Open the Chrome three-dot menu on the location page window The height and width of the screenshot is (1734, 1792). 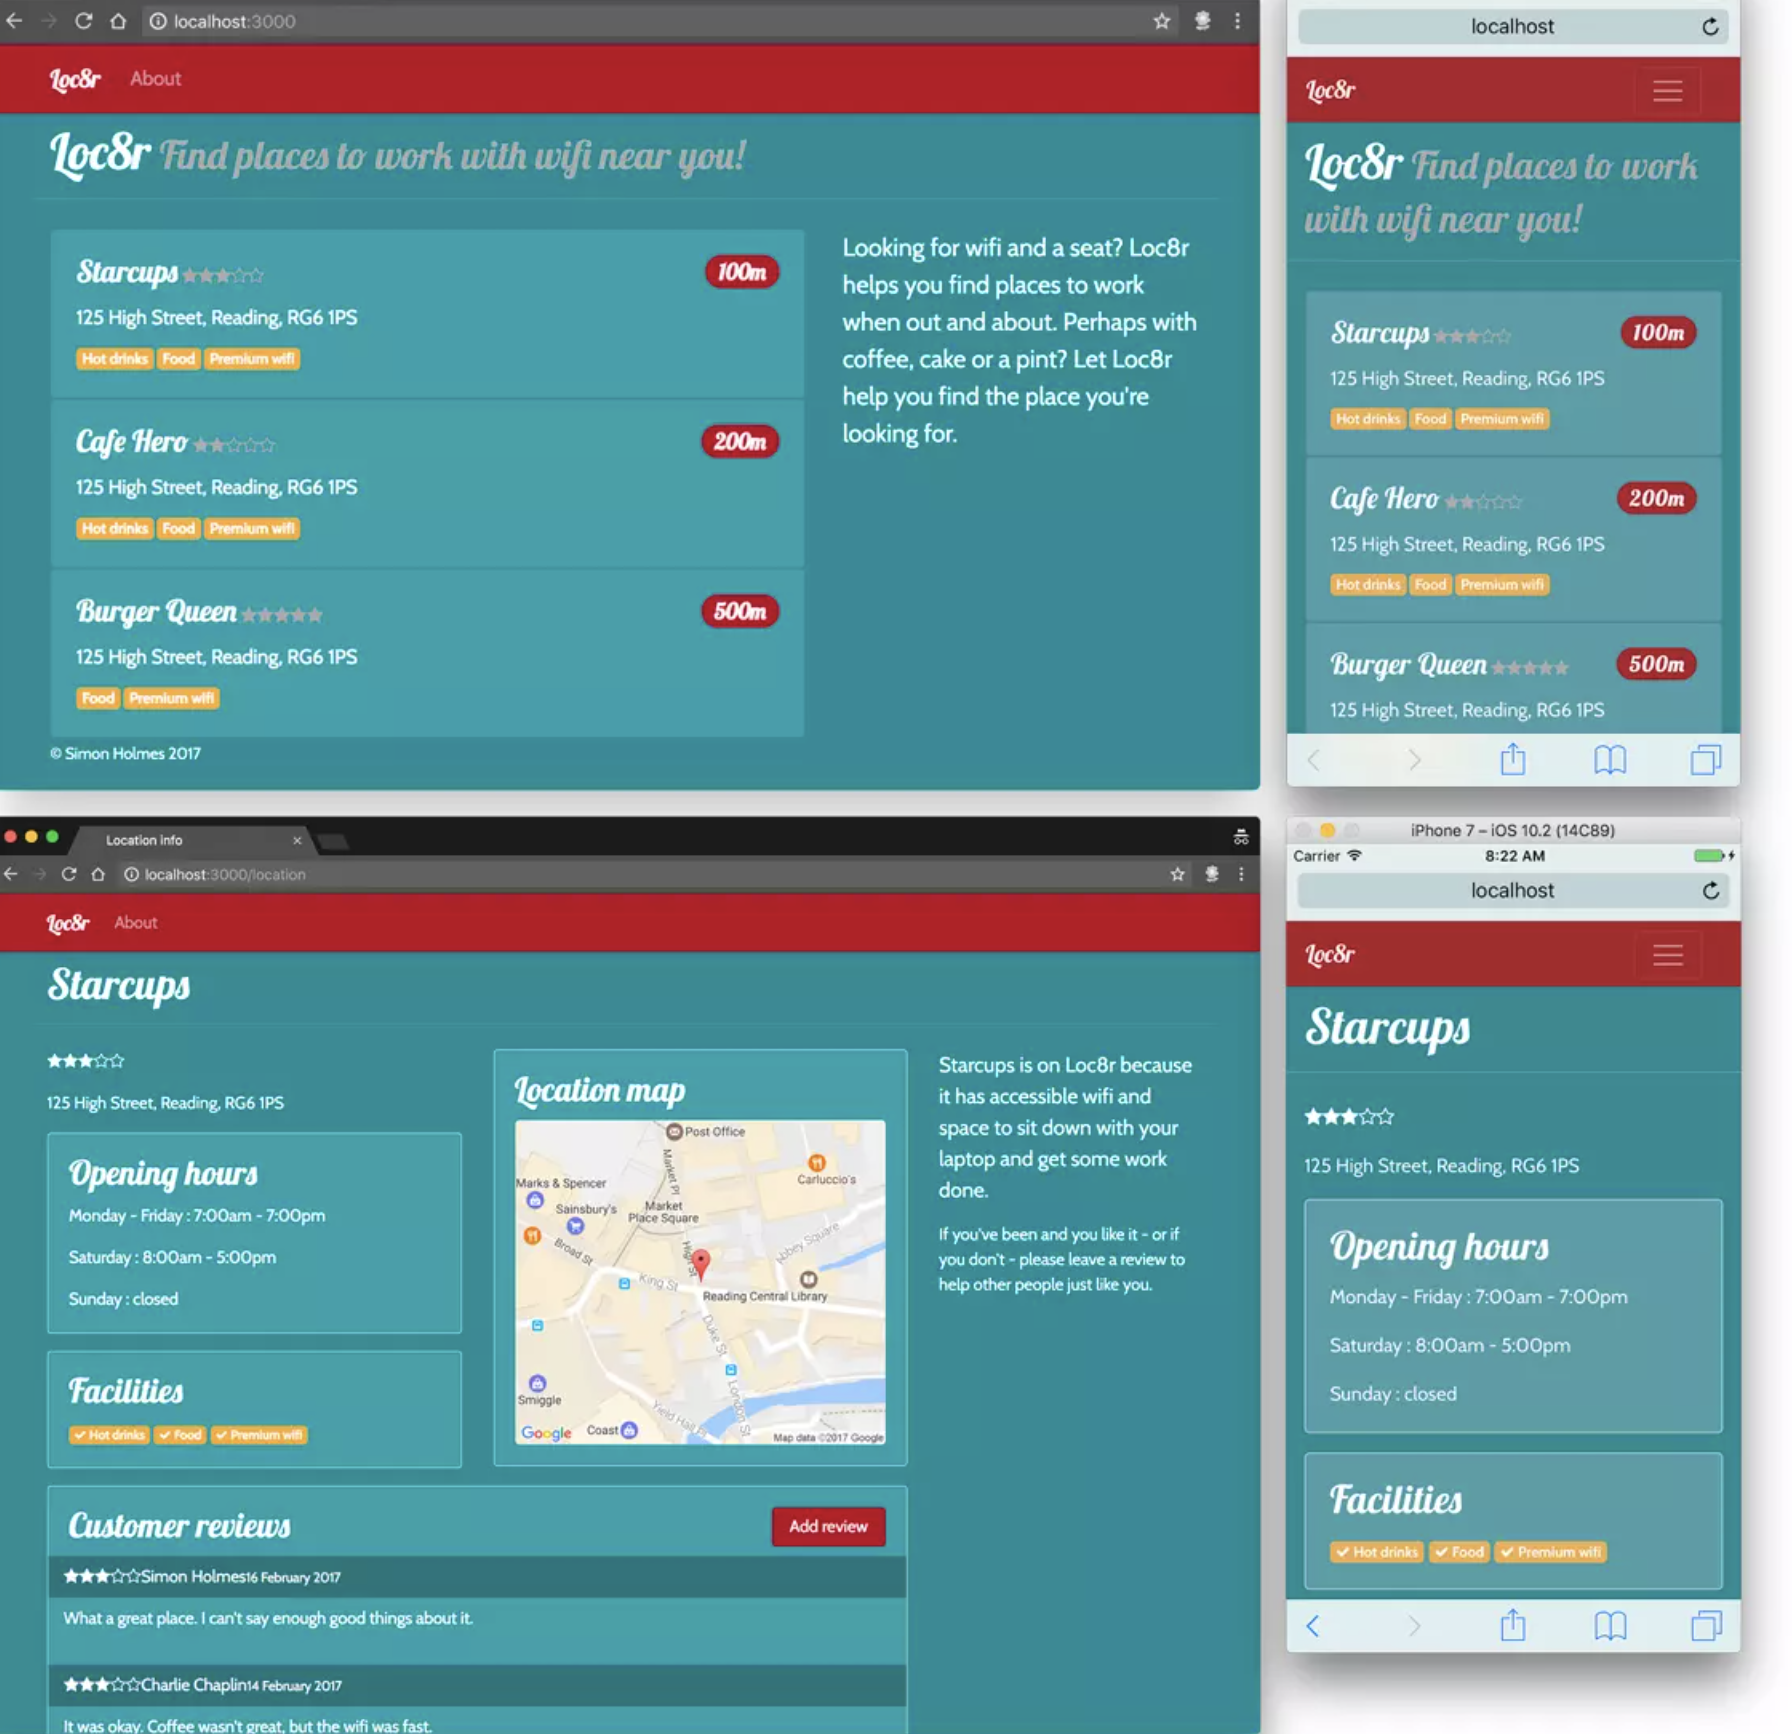1241,874
